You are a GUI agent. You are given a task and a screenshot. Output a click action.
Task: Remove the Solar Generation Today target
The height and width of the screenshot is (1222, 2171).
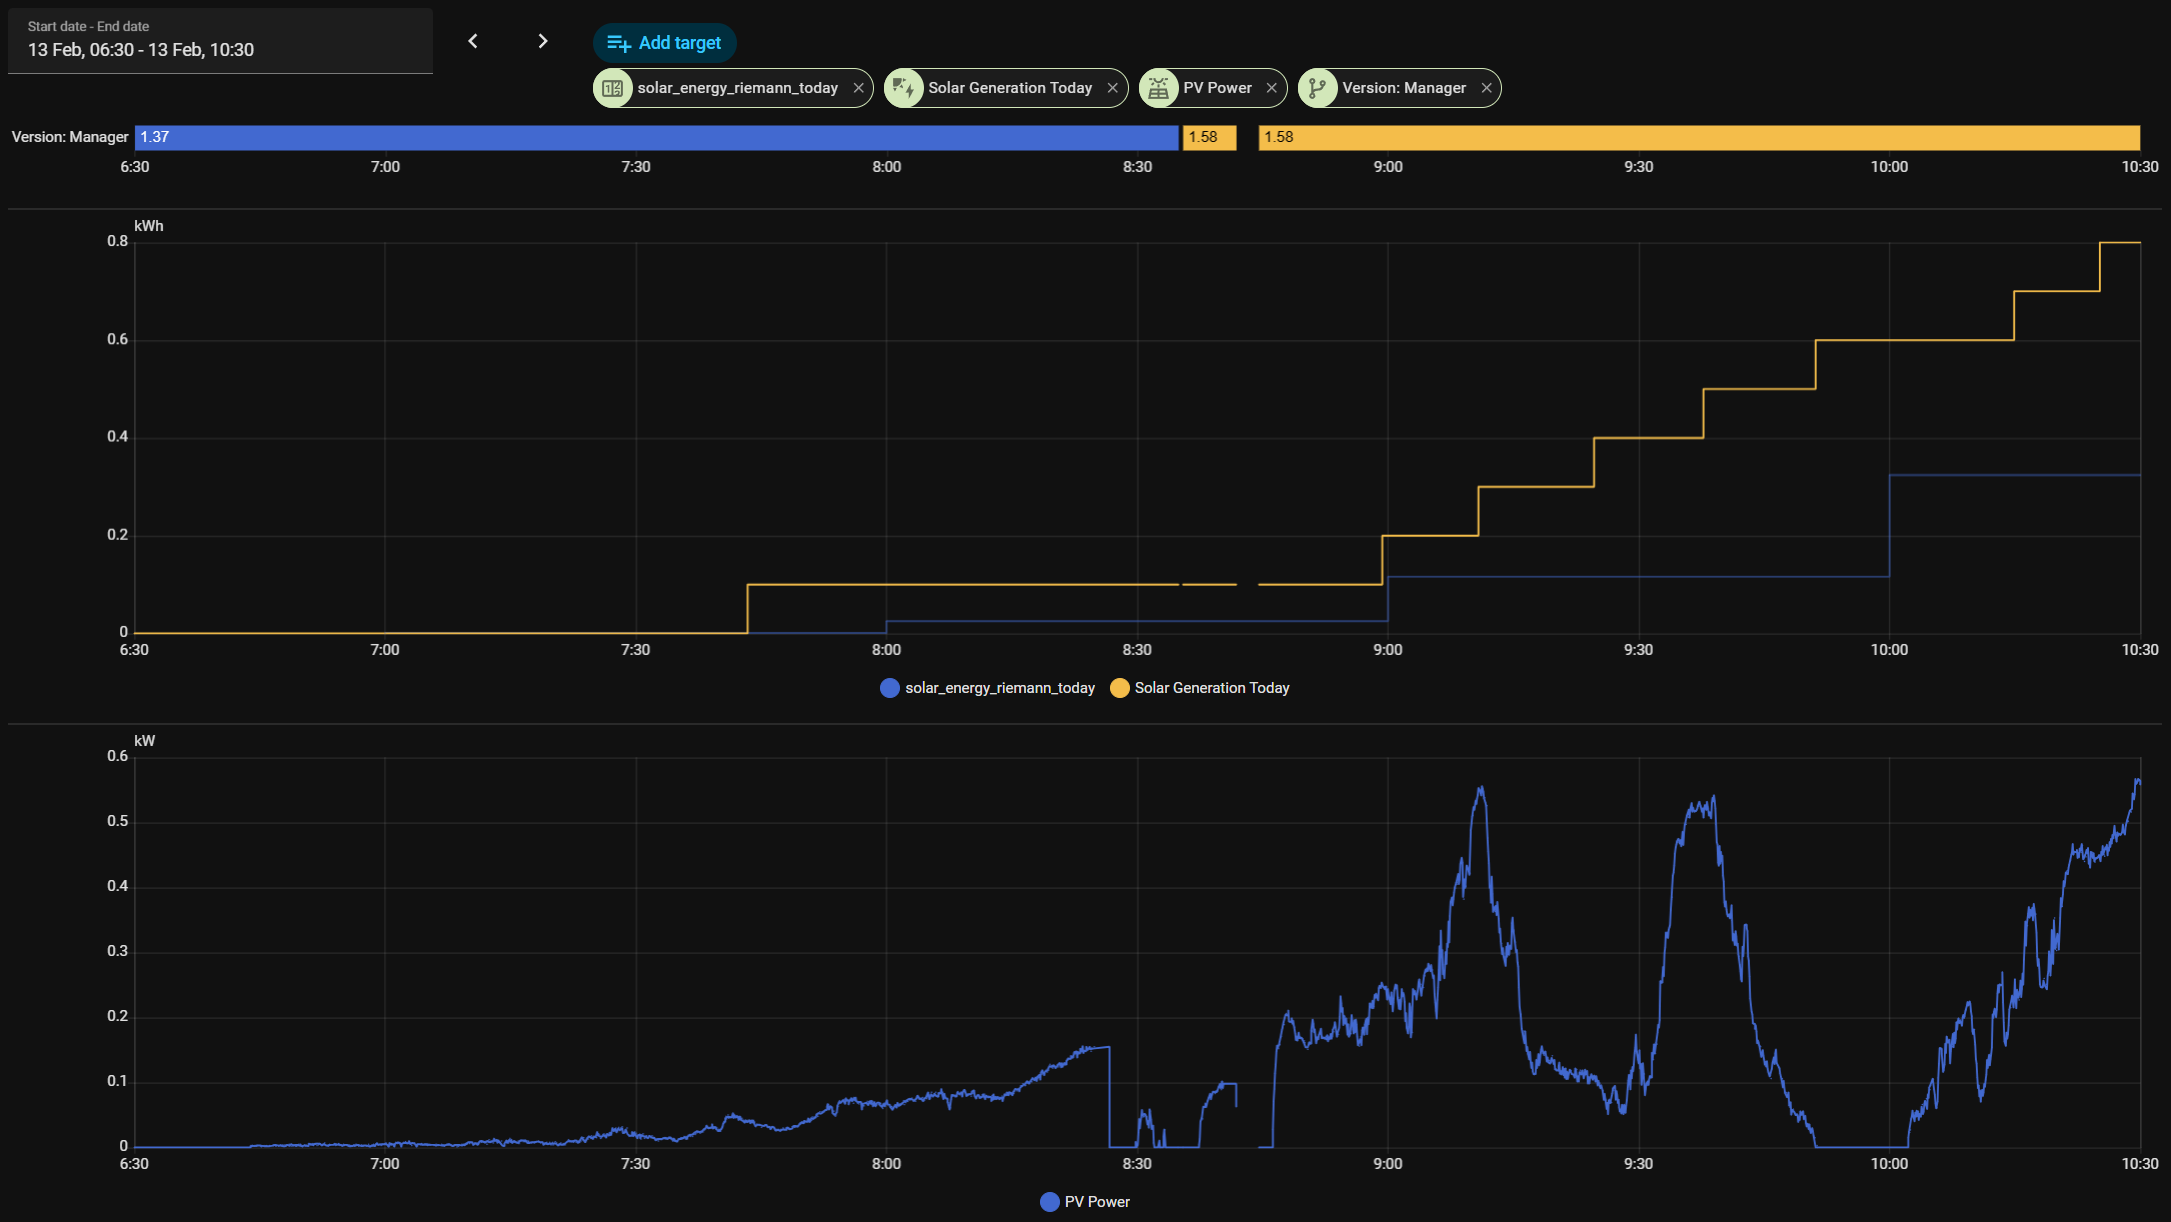tap(1112, 88)
